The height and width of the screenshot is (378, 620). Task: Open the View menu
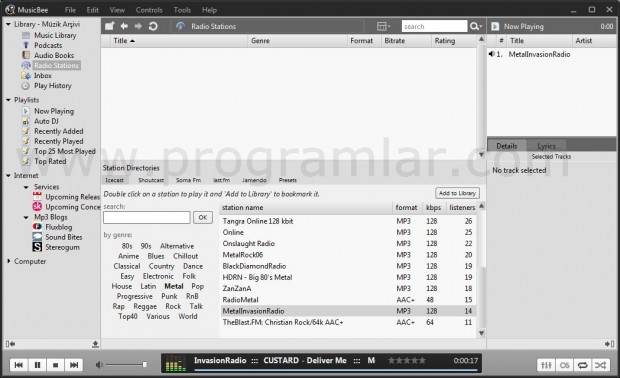tap(117, 10)
